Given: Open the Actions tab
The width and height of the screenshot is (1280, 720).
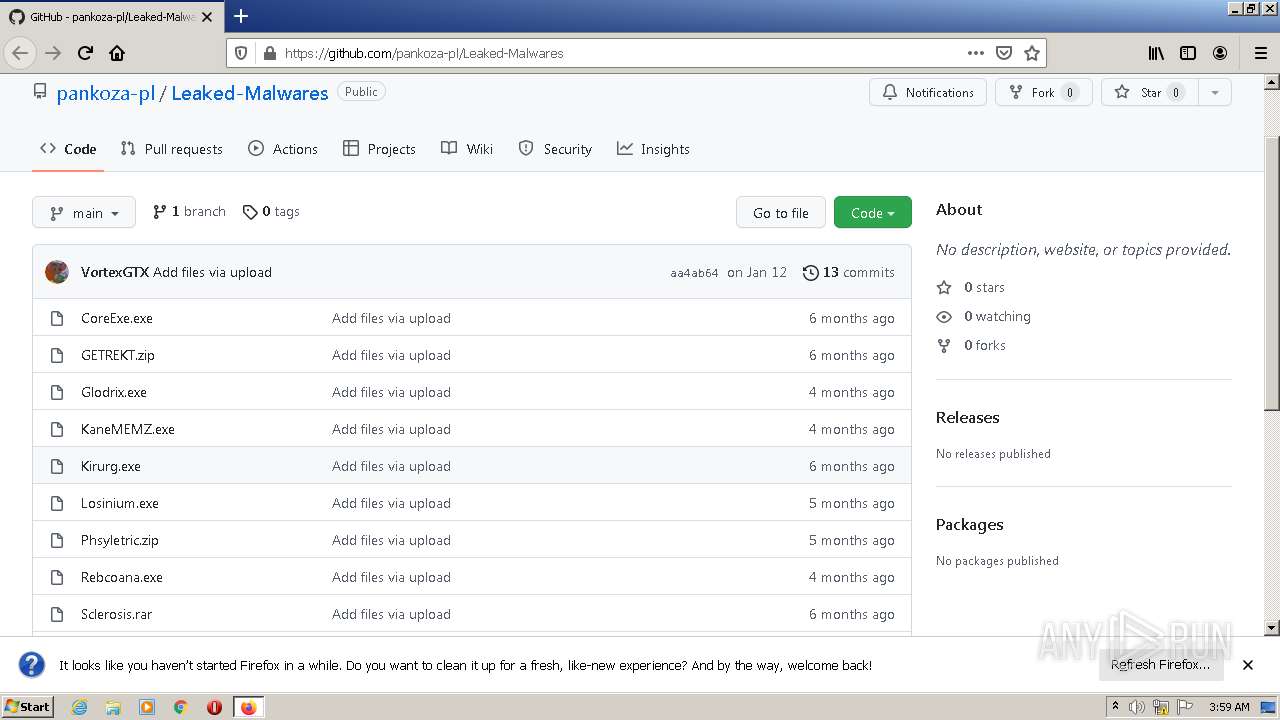Looking at the screenshot, I should [x=283, y=149].
